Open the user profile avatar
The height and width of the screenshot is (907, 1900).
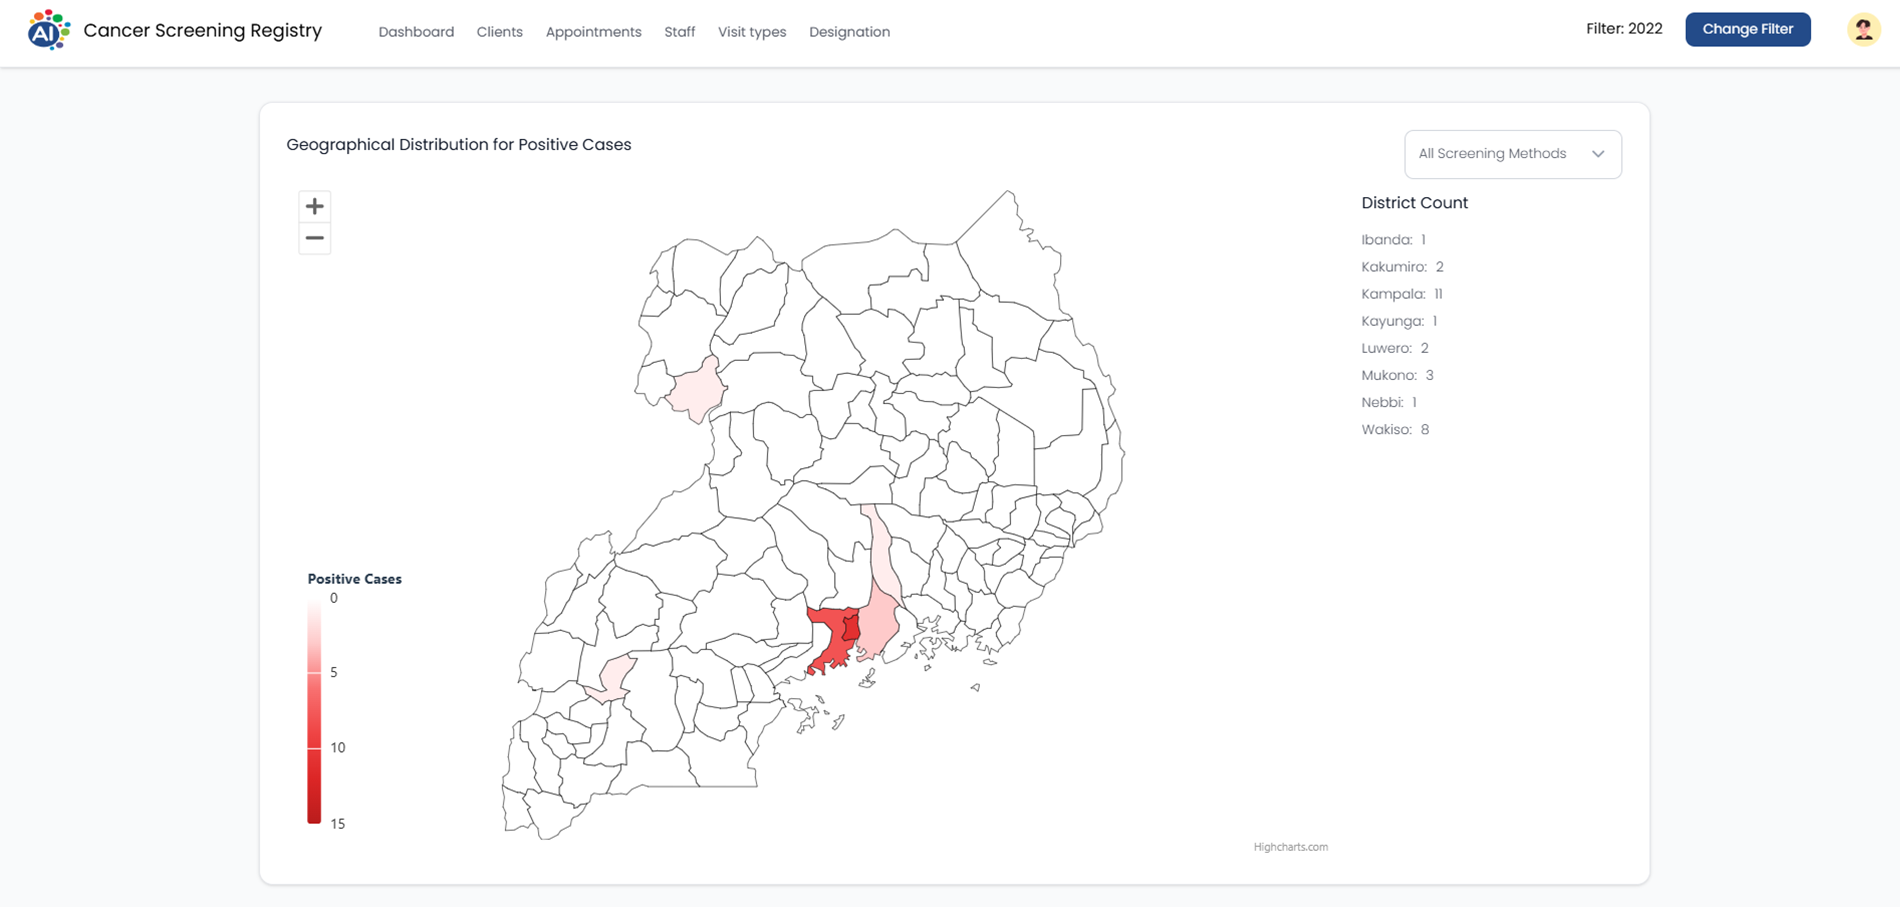coord(1862,30)
